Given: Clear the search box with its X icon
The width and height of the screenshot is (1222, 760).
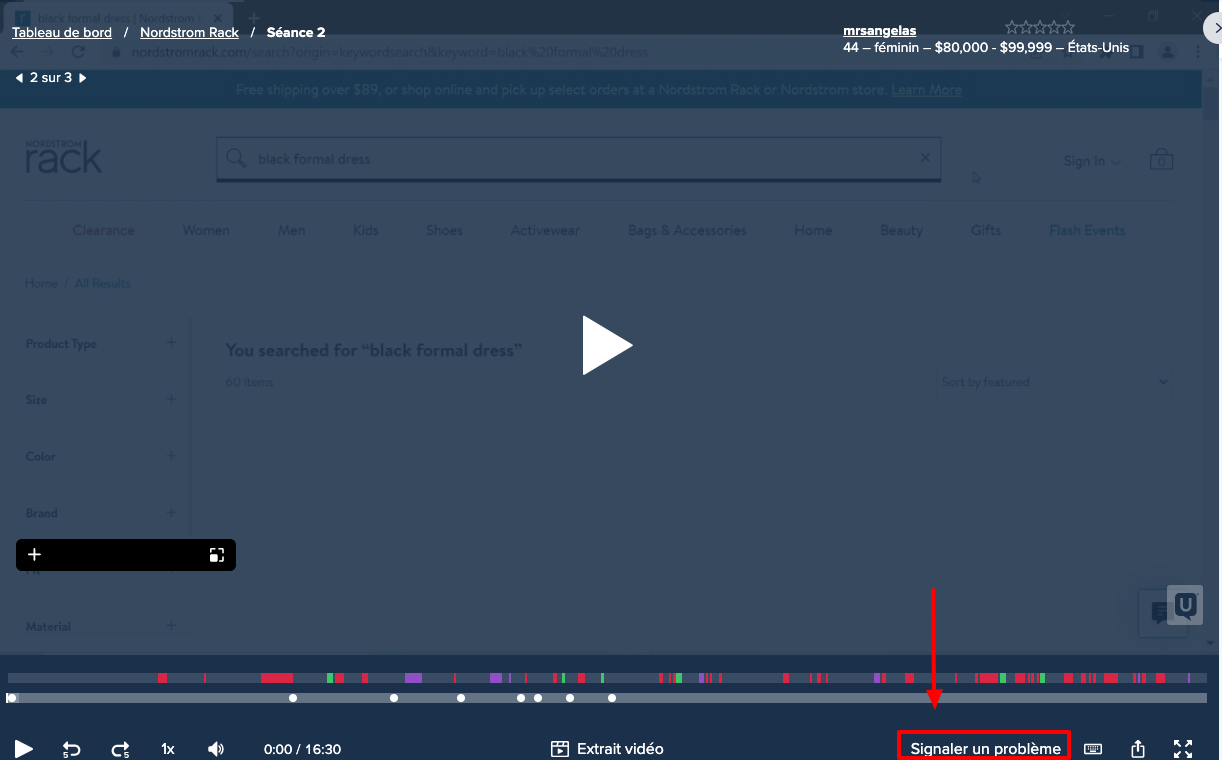Looking at the screenshot, I should click(x=925, y=158).
